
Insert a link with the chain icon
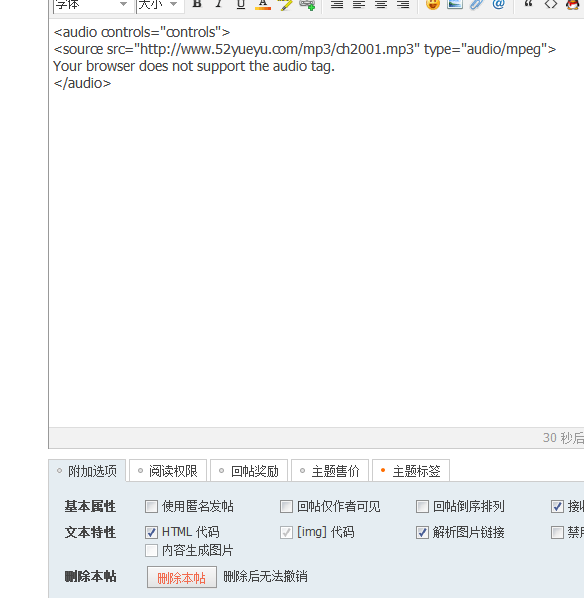[x=307, y=5]
